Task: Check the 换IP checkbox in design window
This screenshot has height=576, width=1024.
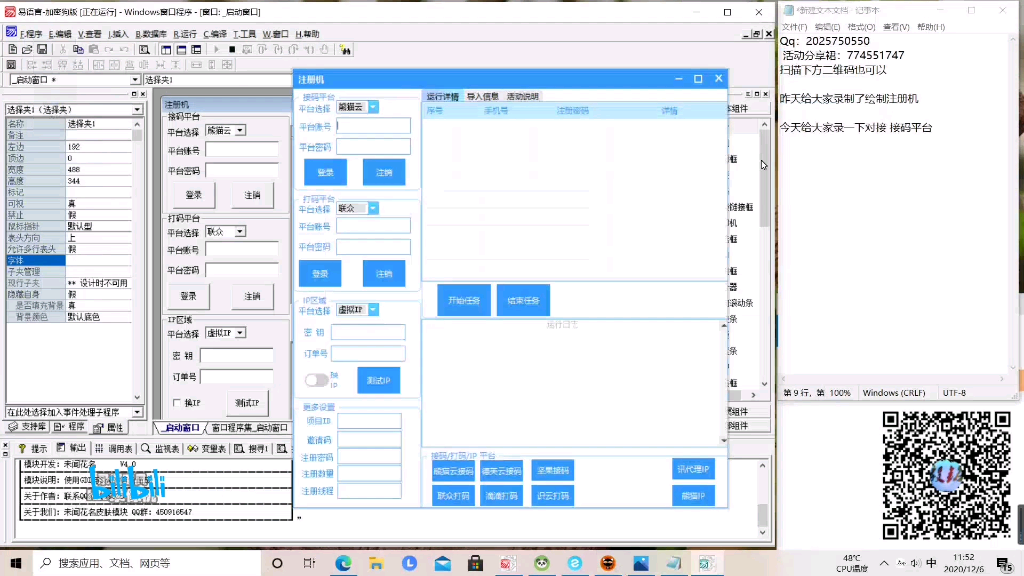Action: click(x=177, y=403)
